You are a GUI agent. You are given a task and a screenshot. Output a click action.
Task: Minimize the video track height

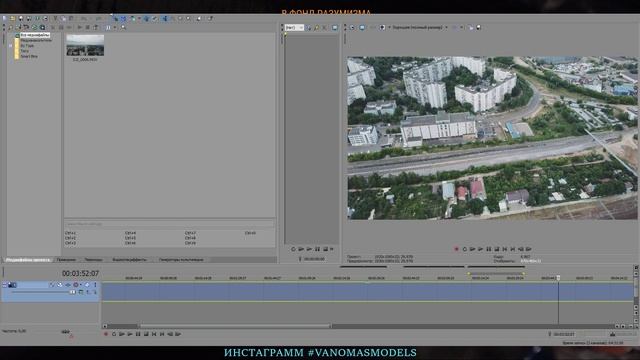[x=4, y=284]
